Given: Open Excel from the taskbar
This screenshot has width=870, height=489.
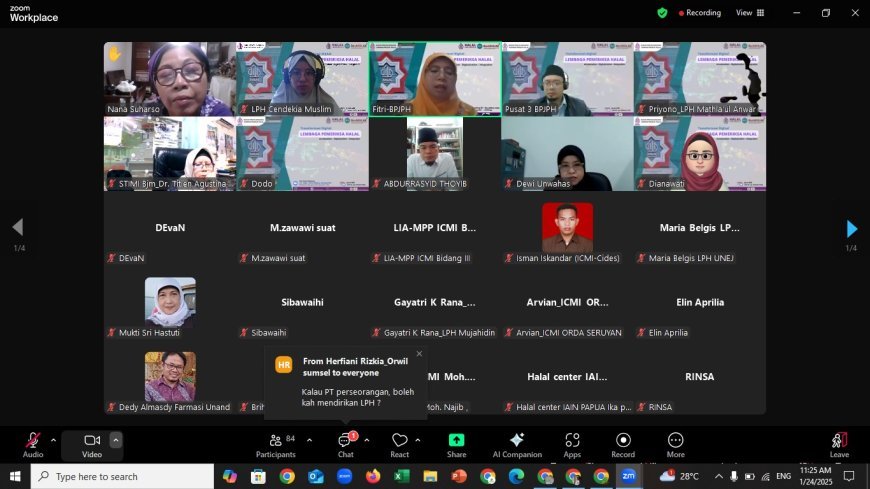Looking at the screenshot, I should 402,476.
